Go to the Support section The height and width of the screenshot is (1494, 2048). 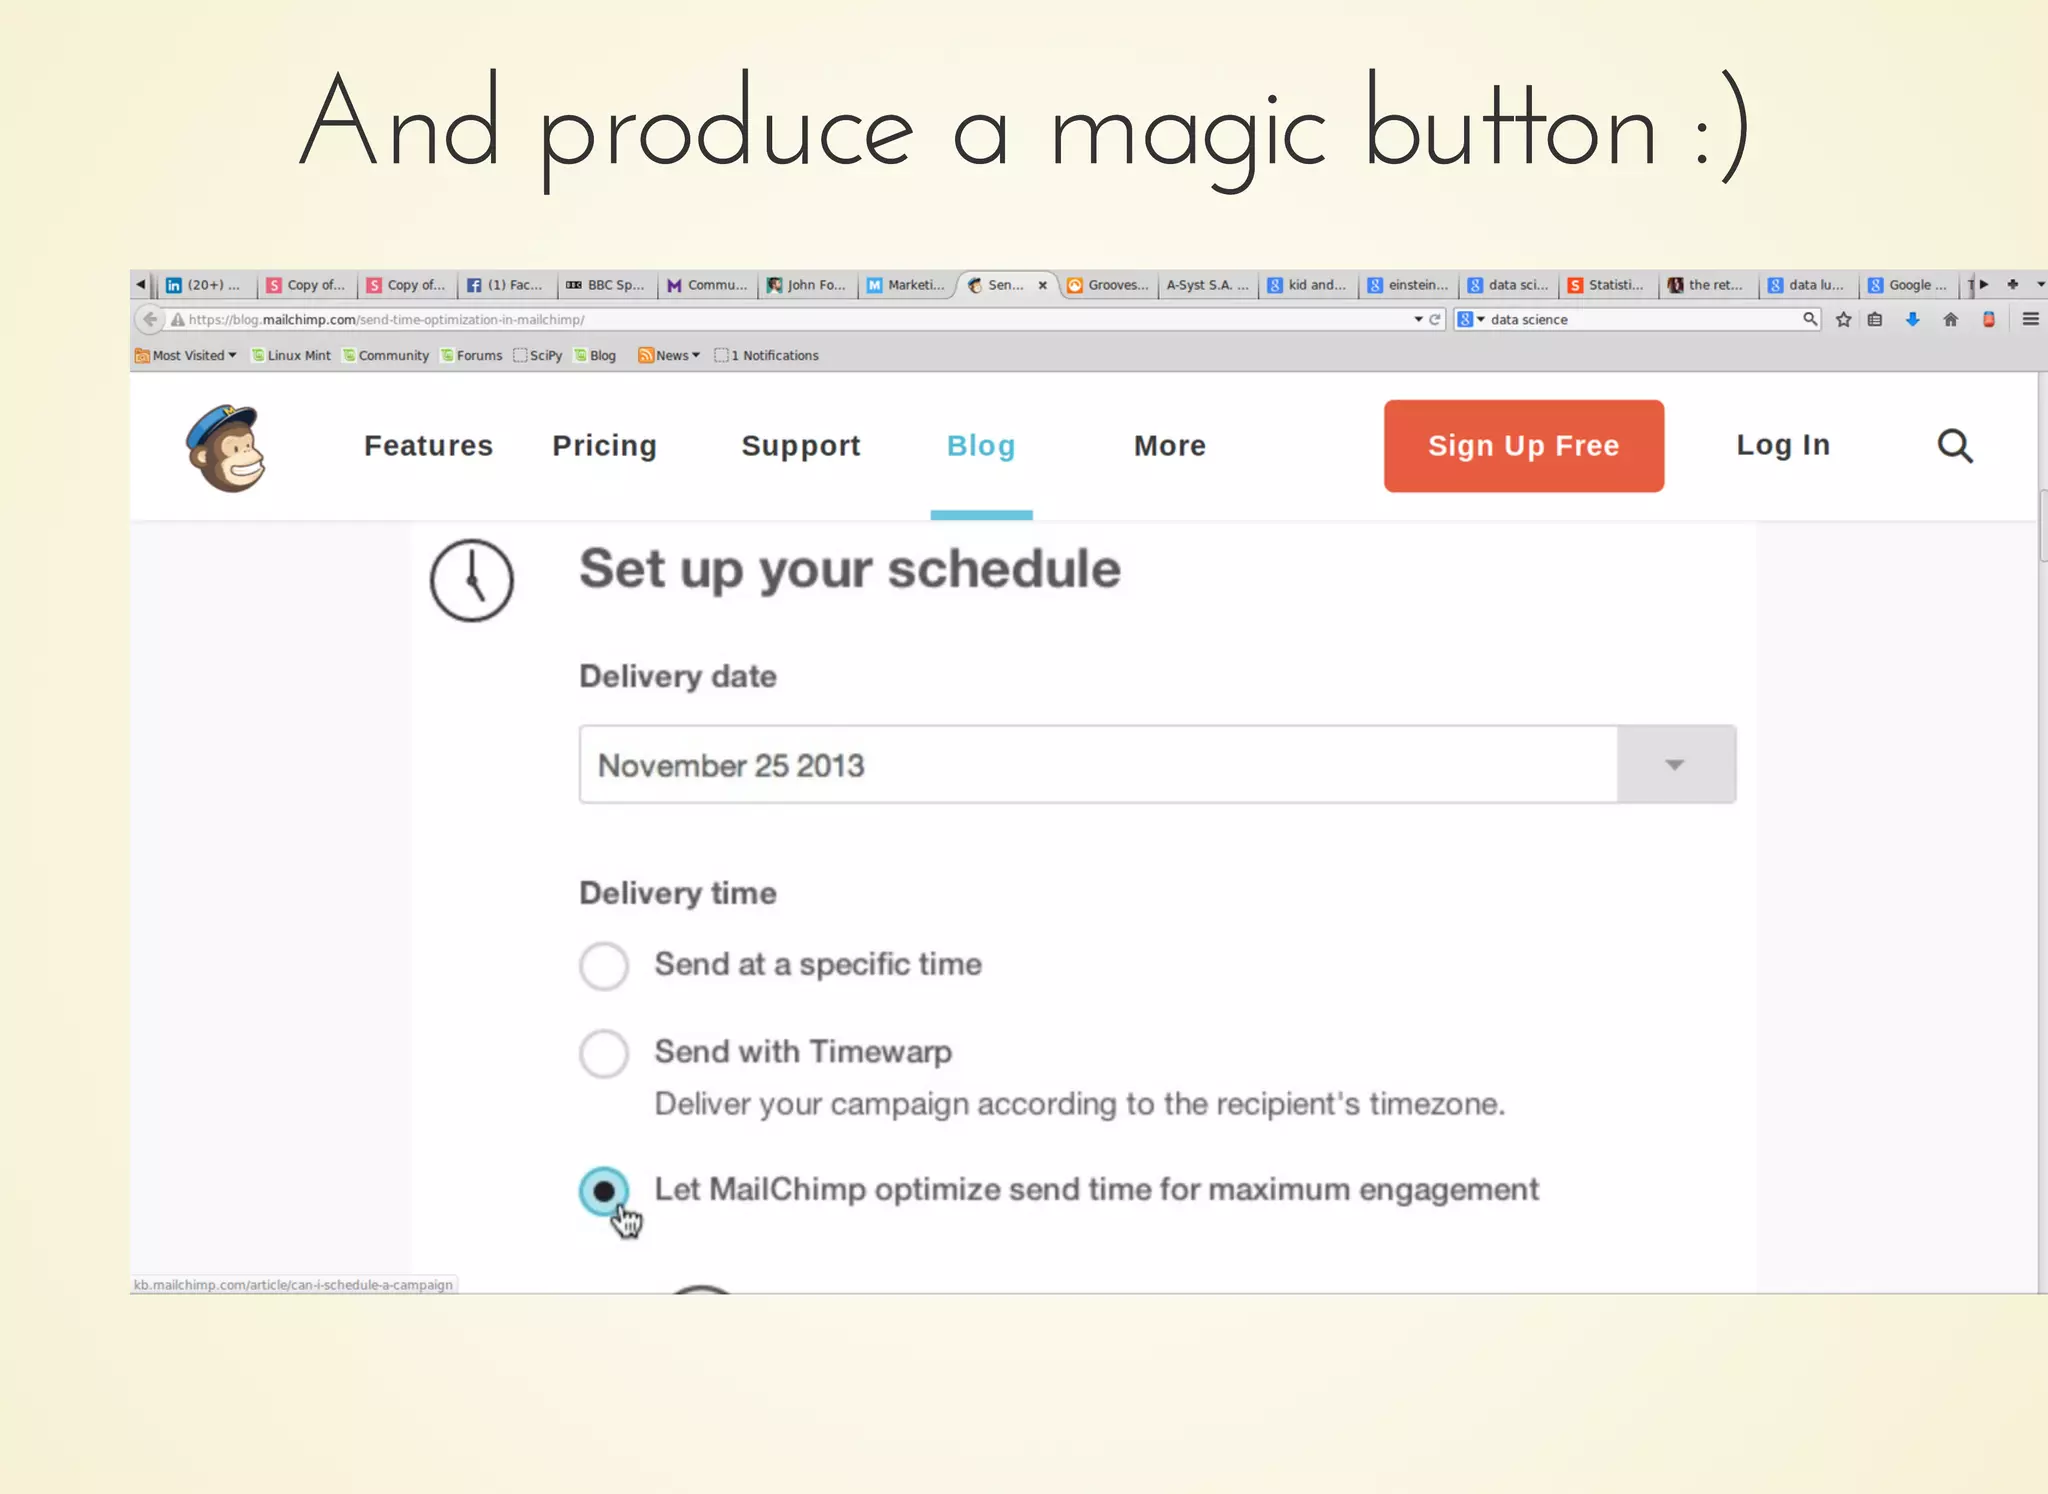tap(801, 446)
